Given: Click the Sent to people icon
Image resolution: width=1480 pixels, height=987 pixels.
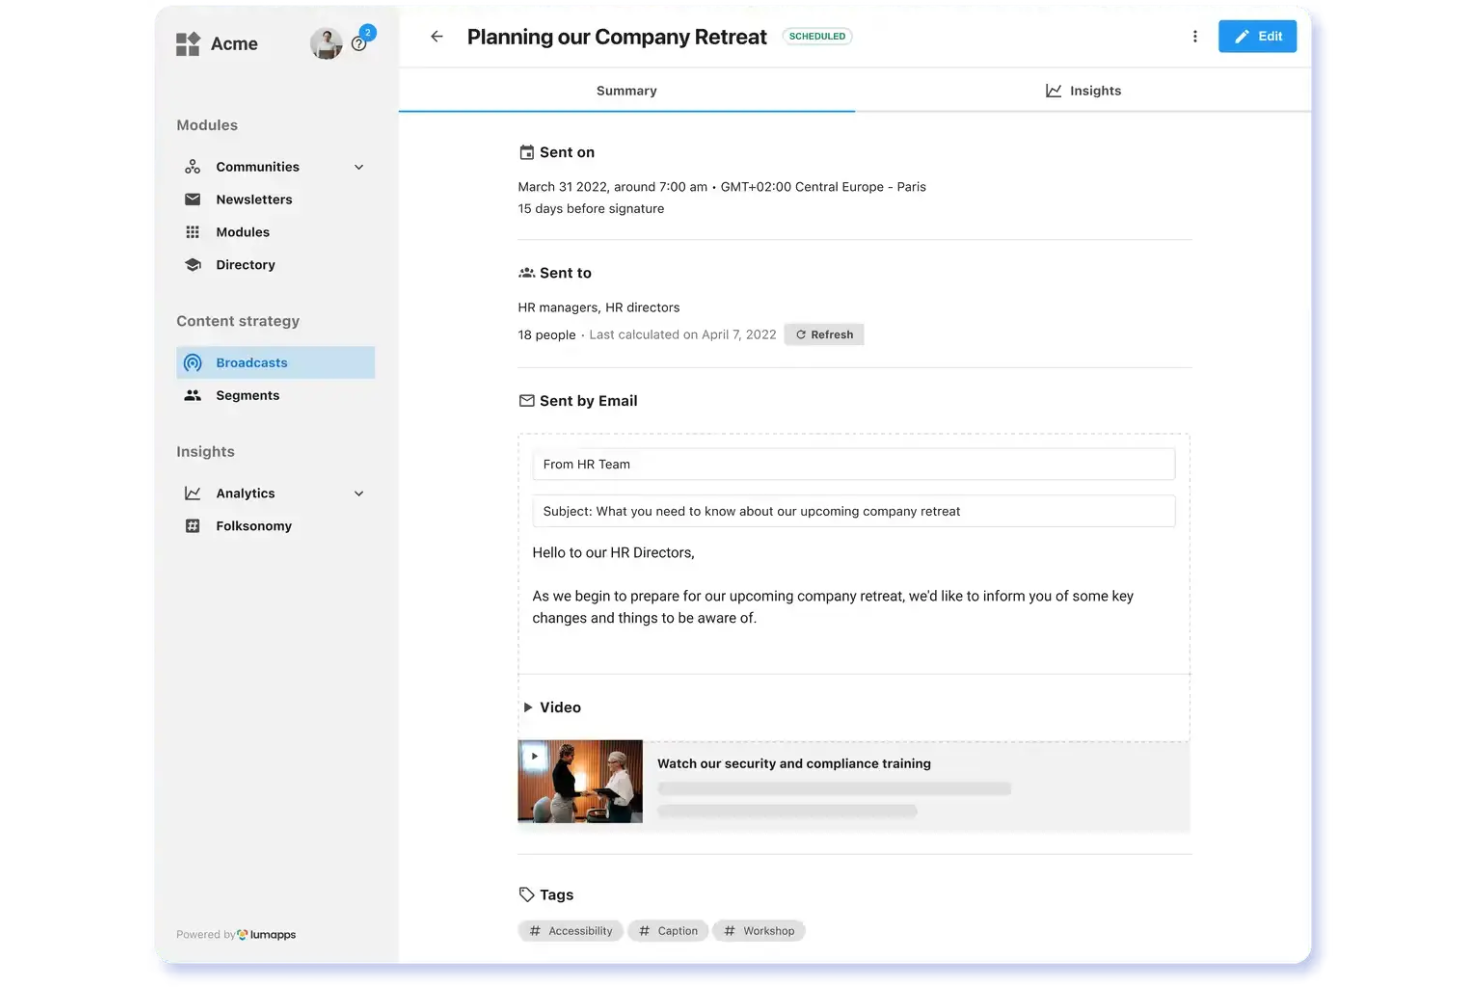Looking at the screenshot, I should (x=527, y=273).
